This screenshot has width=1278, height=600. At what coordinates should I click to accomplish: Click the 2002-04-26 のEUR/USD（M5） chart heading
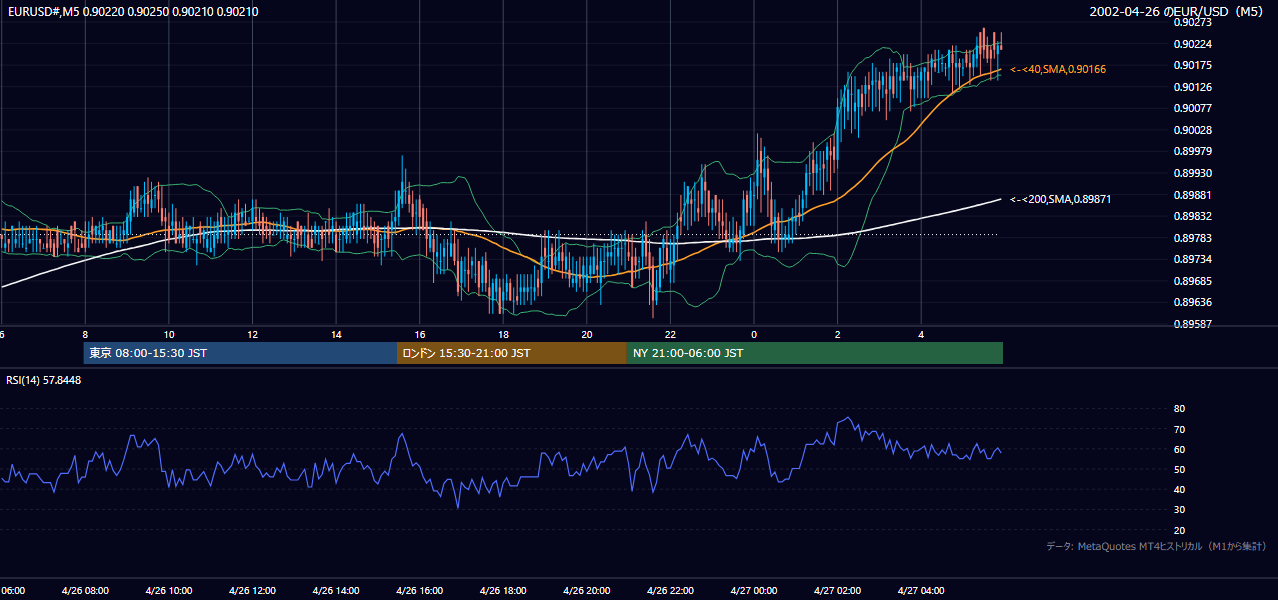point(1177,11)
